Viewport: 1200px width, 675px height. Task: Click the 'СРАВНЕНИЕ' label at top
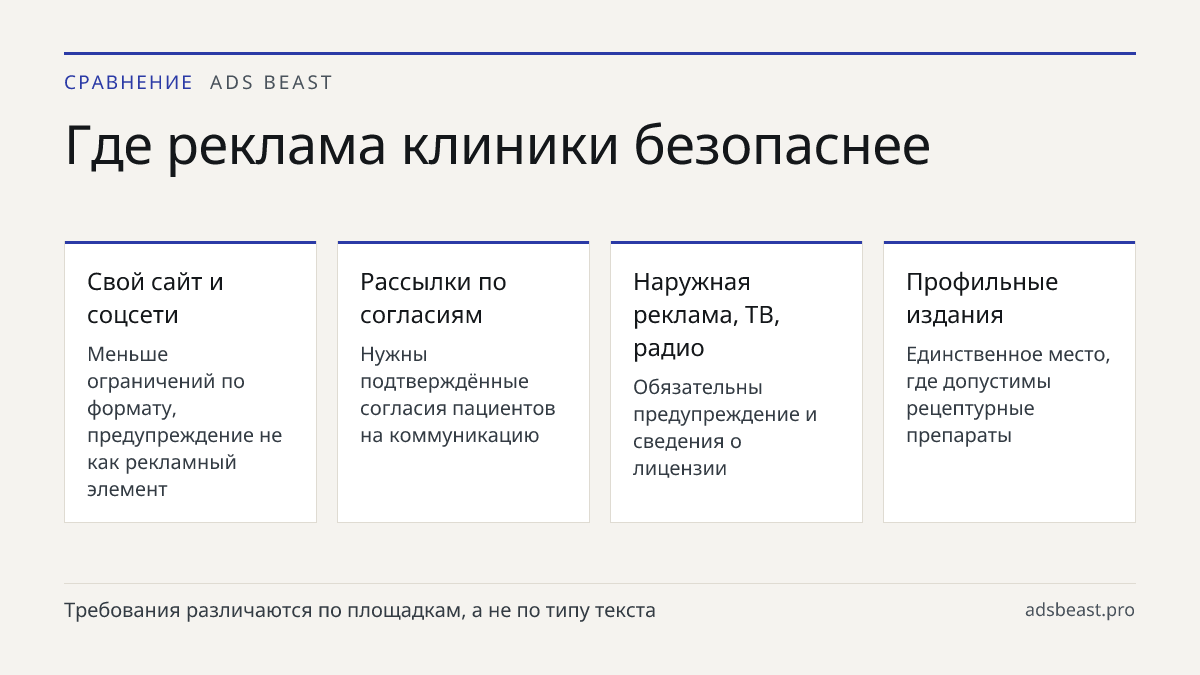pyautogui.click(x=128, y=83)
